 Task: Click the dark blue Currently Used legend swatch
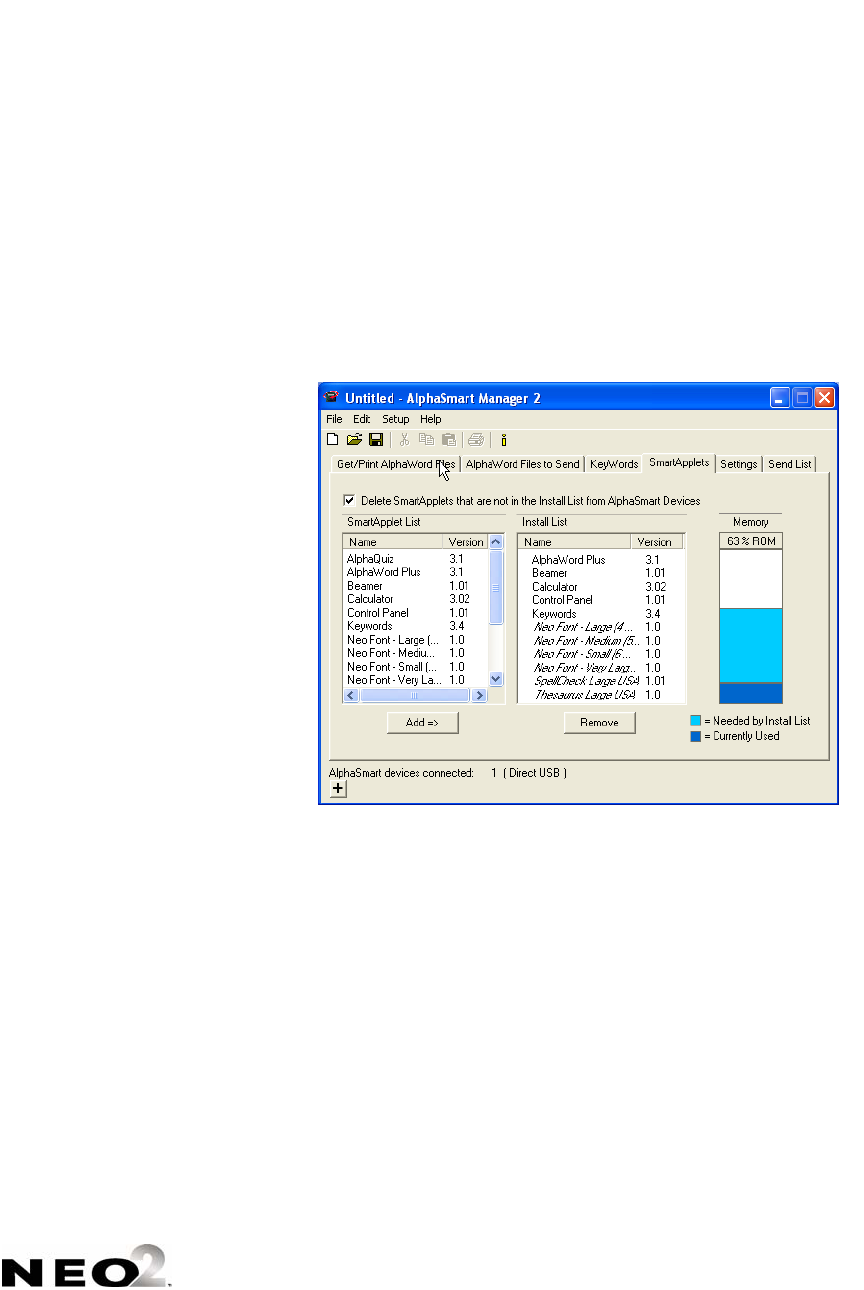695,736
